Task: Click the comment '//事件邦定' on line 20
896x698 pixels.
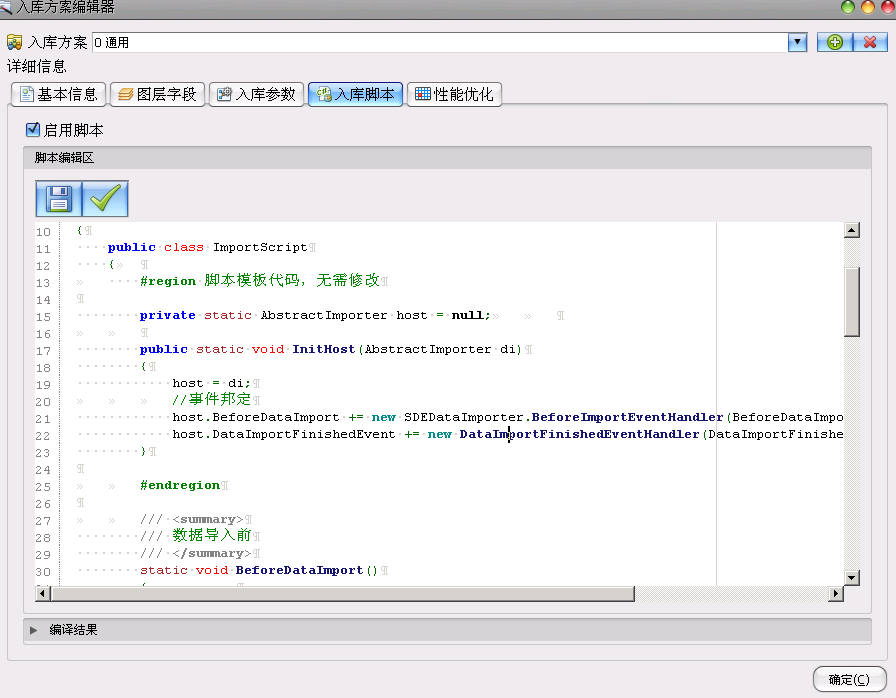Action: coord(211,399)
